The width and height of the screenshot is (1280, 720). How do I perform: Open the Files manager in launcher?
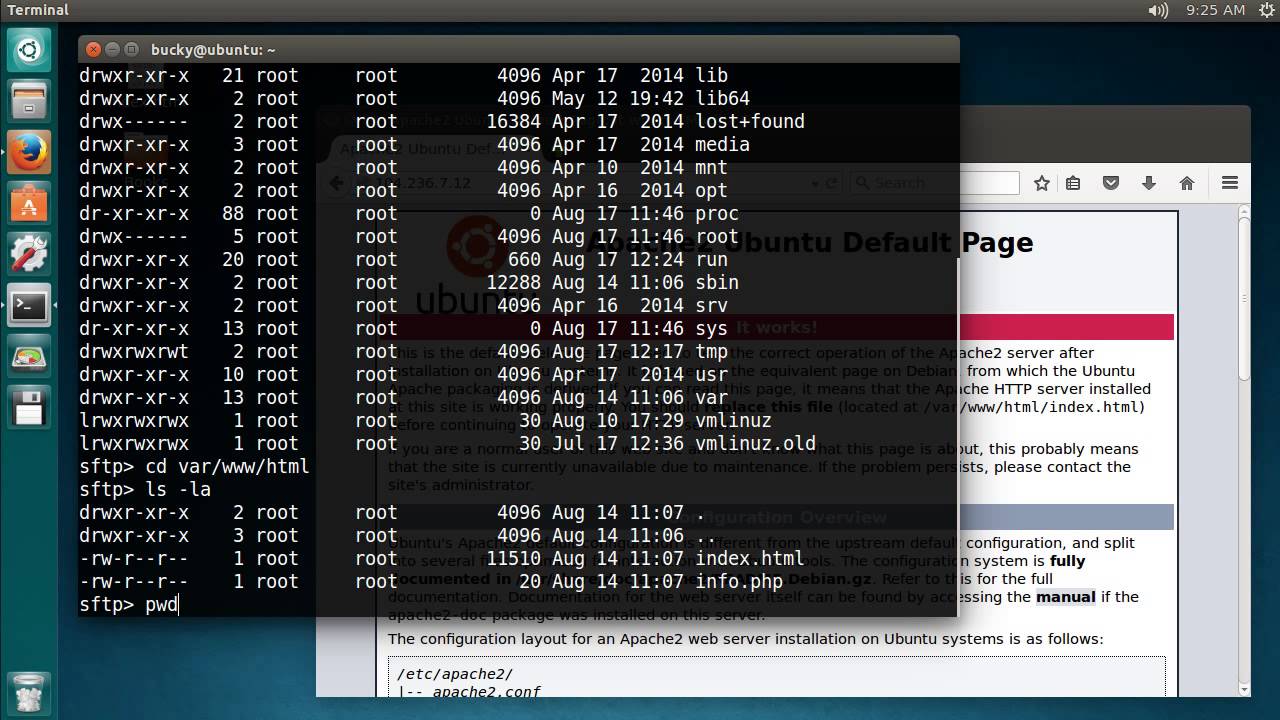click(x=29, y=101)
